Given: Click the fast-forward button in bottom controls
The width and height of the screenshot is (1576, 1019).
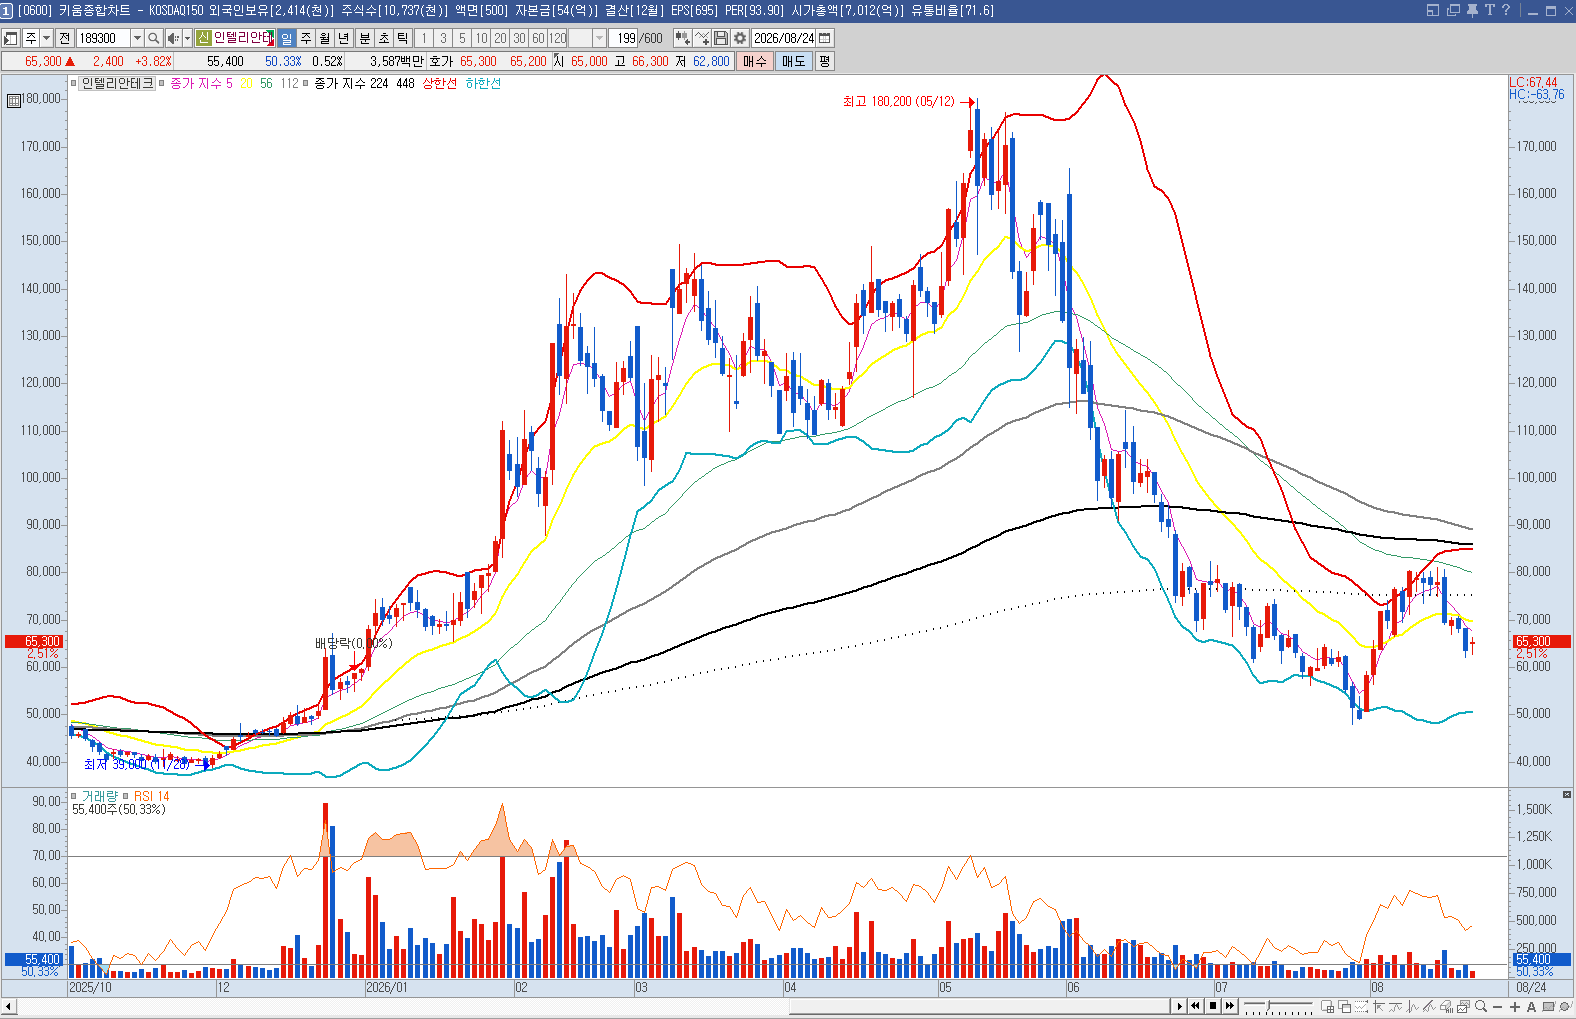Looking at the screenshot, I should click(1230, 1006).
